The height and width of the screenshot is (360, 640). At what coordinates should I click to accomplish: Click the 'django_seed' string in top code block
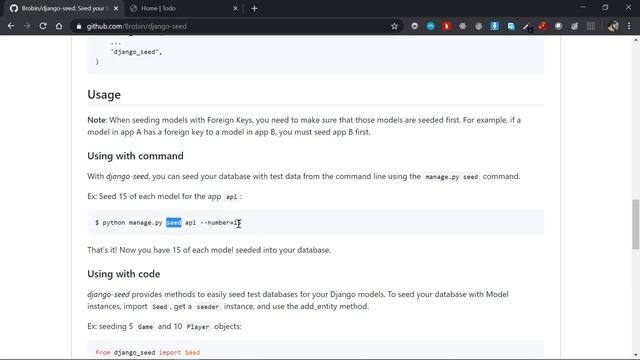coord(136,52)
